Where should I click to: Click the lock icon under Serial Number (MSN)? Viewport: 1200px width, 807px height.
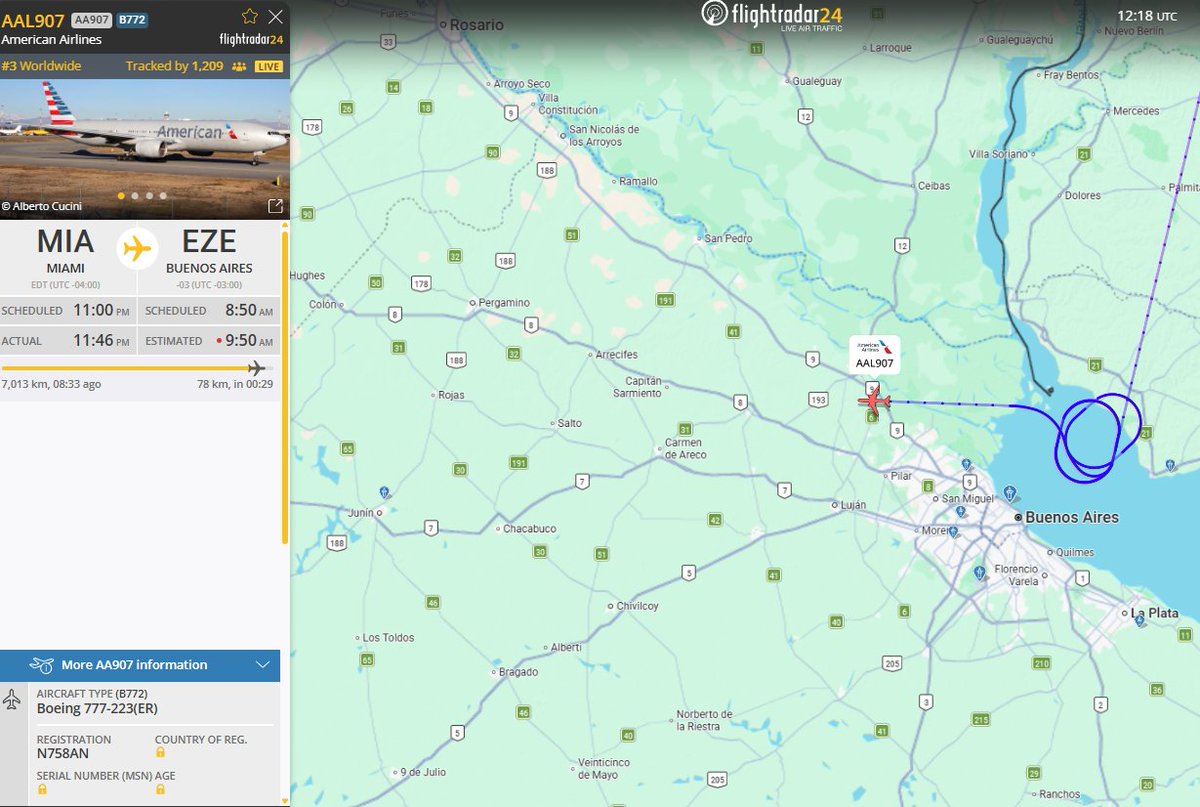click(42, 789)
